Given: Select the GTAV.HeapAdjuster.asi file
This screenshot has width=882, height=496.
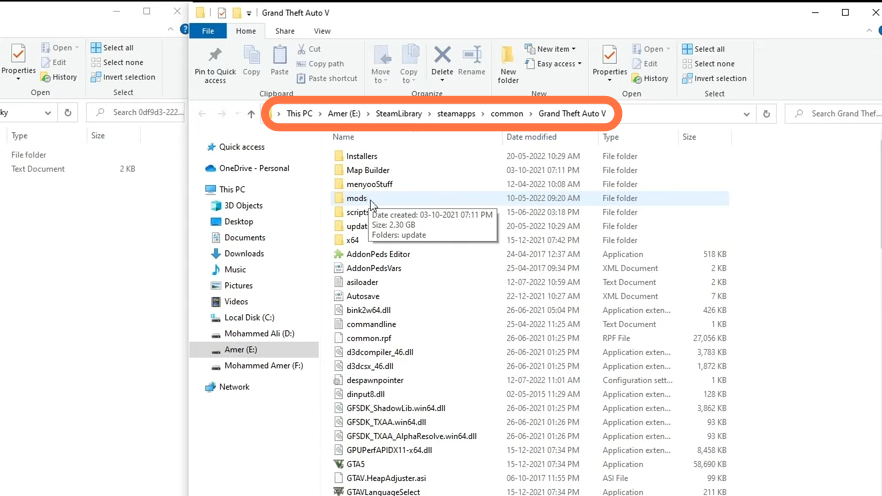Looking at the screenshot, I should [x=386, y=478].
